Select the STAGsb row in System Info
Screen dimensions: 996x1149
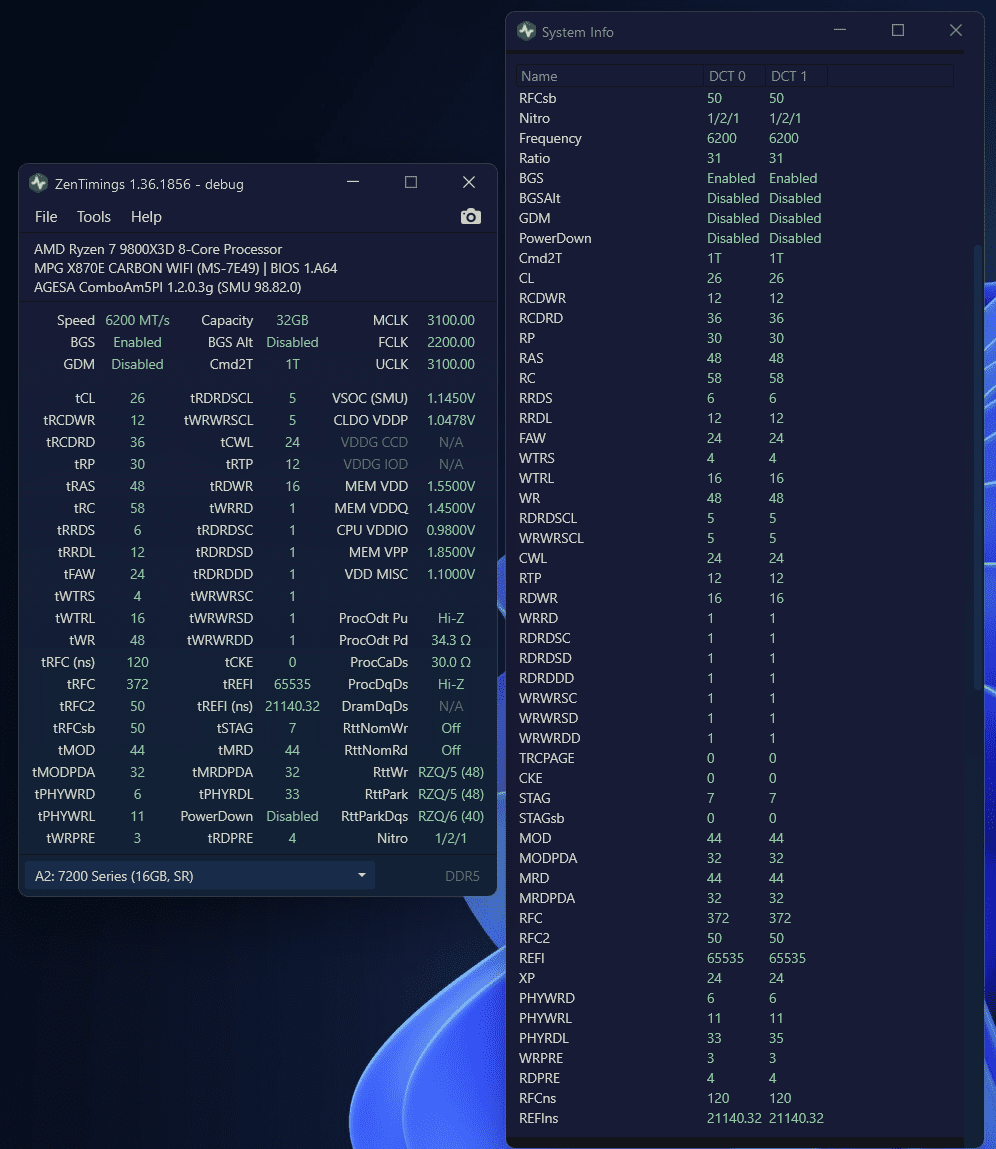(x=735, y=819)
